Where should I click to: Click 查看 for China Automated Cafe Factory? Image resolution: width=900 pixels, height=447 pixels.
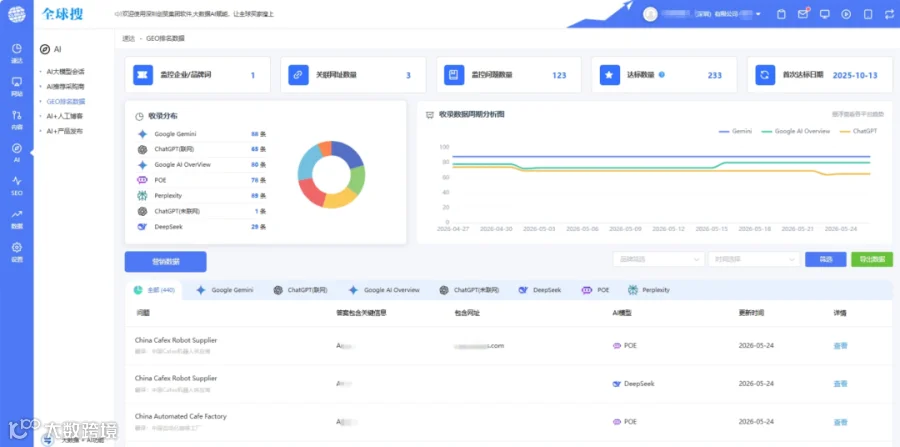(840, 422)
